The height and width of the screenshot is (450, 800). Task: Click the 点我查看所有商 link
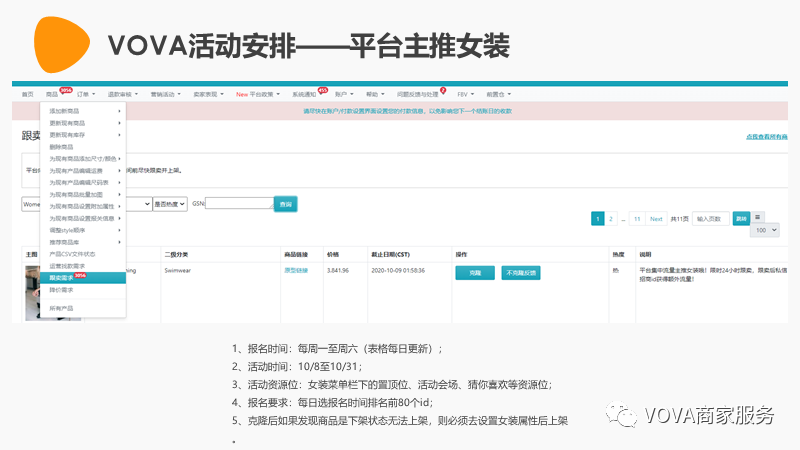[x=766, y=136]
